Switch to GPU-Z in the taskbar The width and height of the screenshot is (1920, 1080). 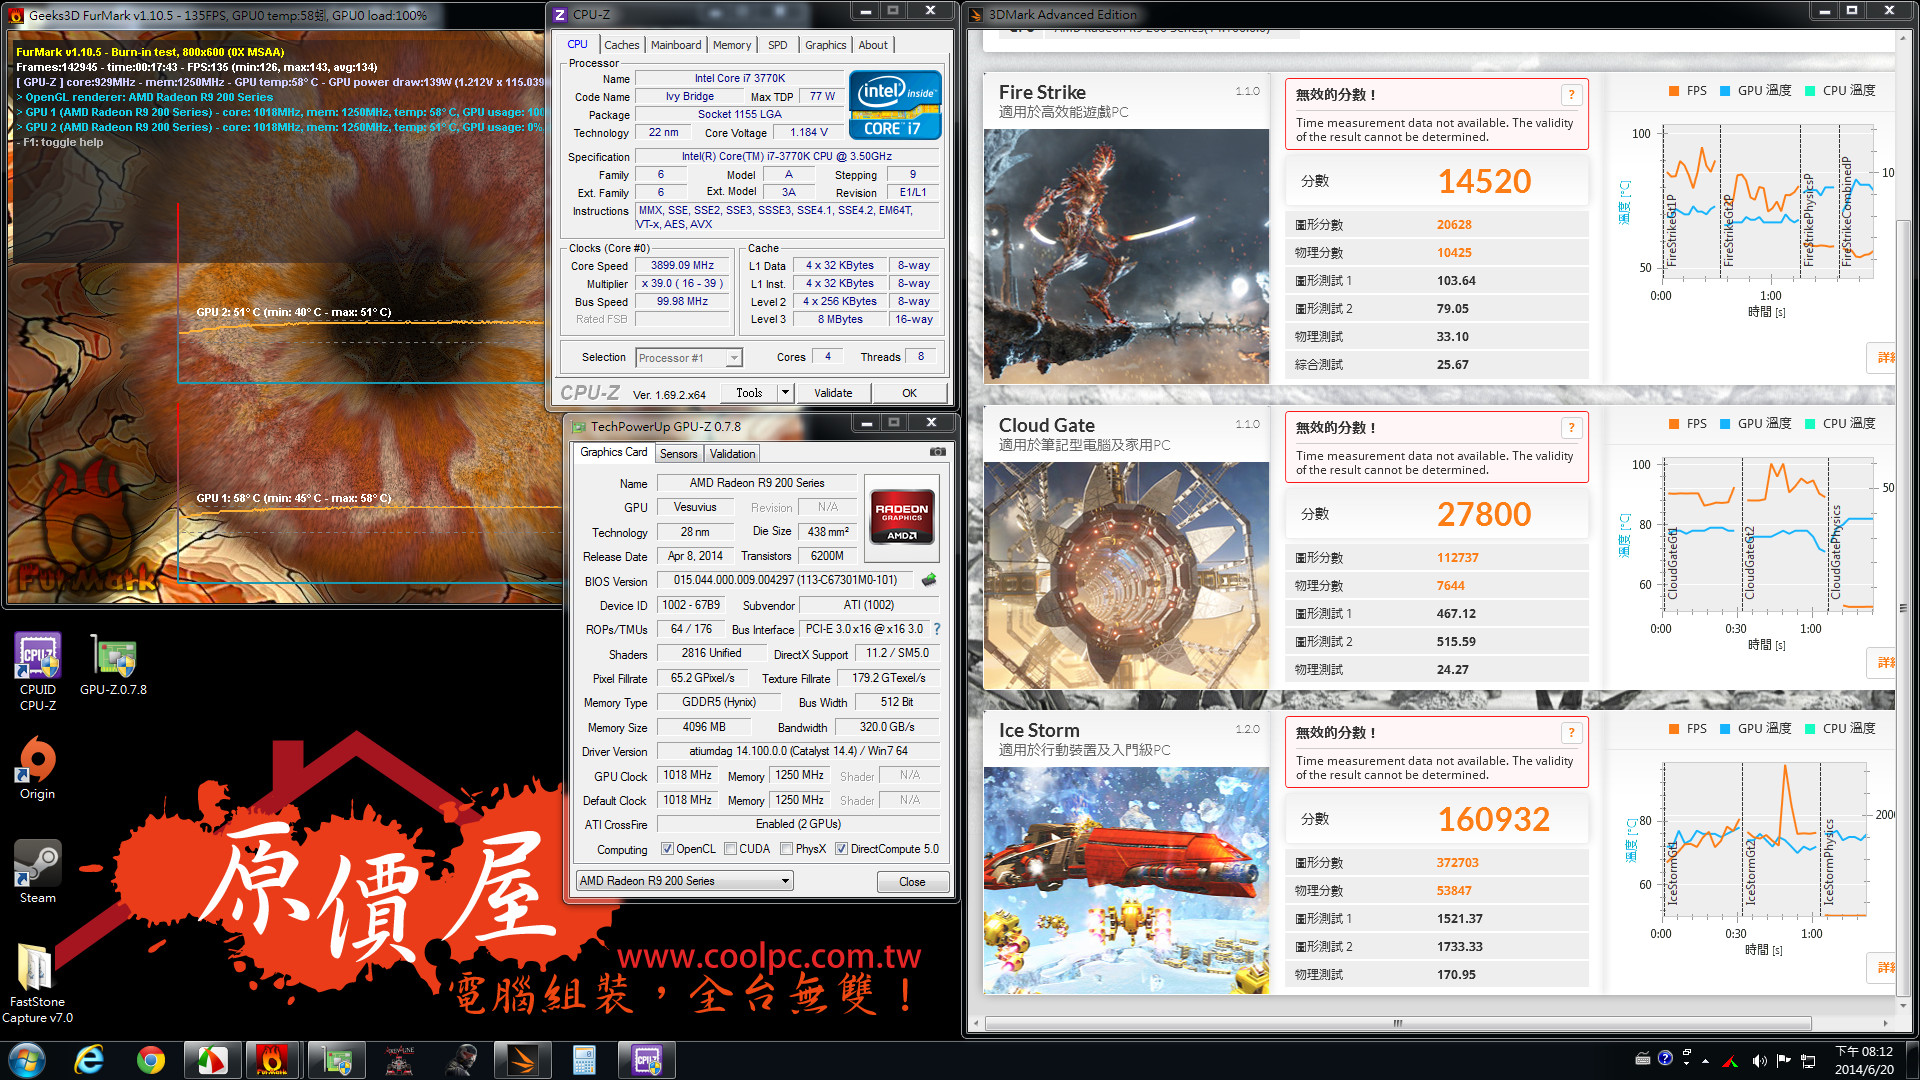click(336, 1059)
